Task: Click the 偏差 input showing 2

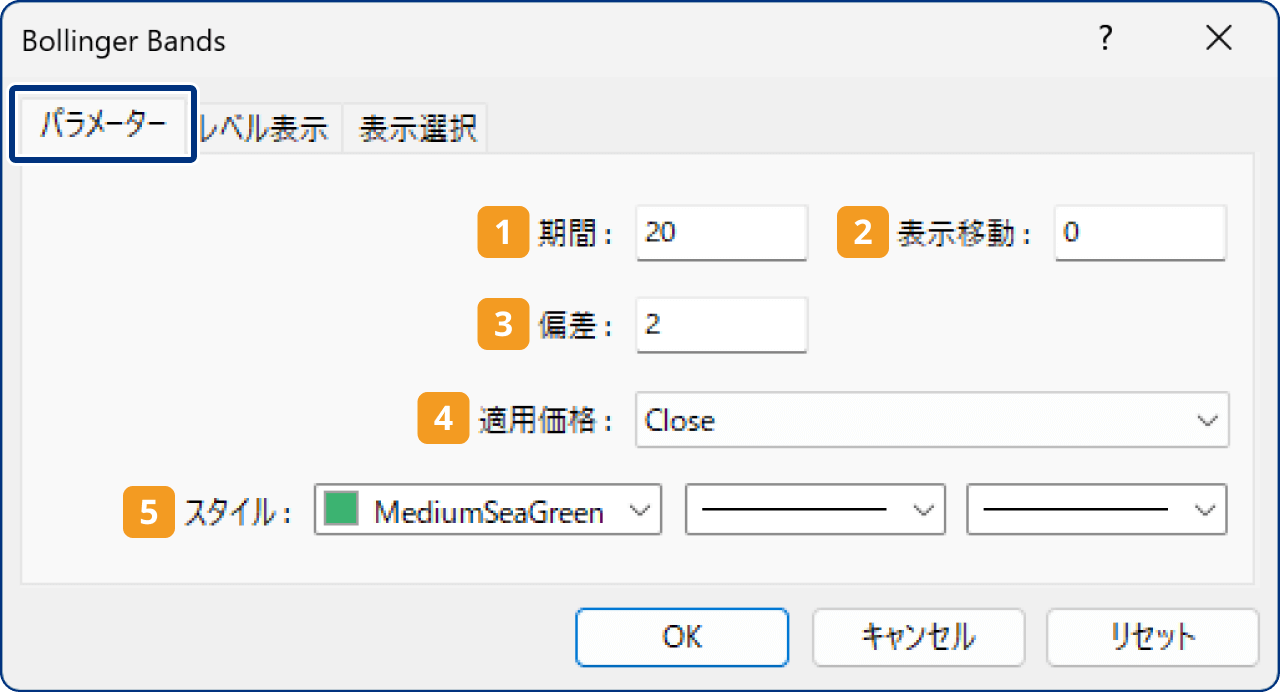Action: [x=720, y=324]
